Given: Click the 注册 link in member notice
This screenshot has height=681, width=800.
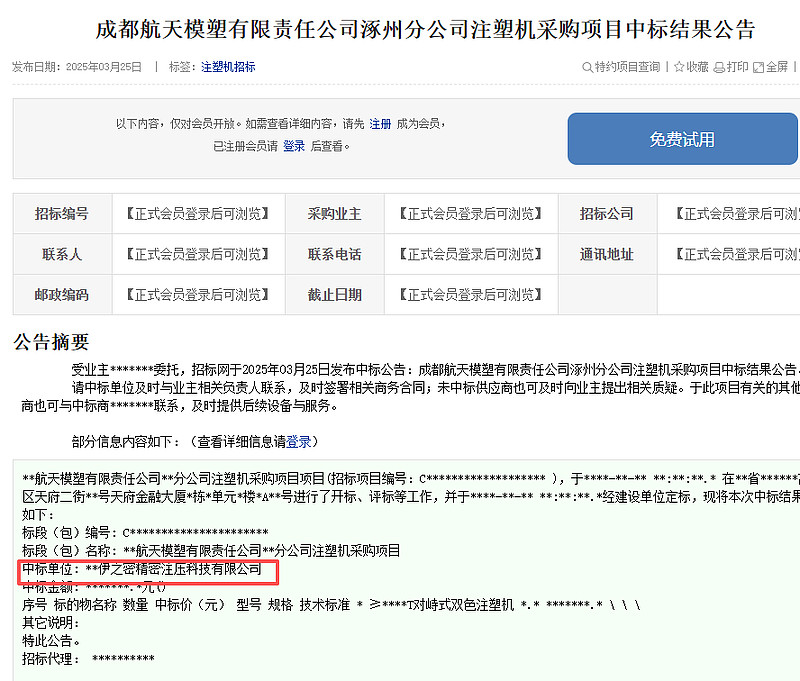Looking at the screenshot, I should 380,124.
